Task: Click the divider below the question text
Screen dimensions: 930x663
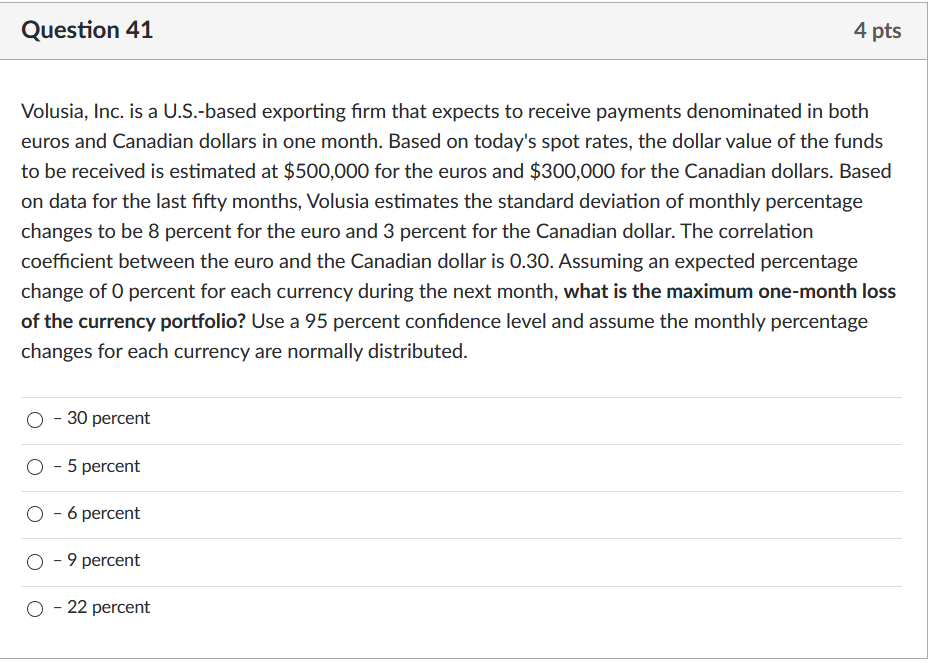Action: point(465,394)
